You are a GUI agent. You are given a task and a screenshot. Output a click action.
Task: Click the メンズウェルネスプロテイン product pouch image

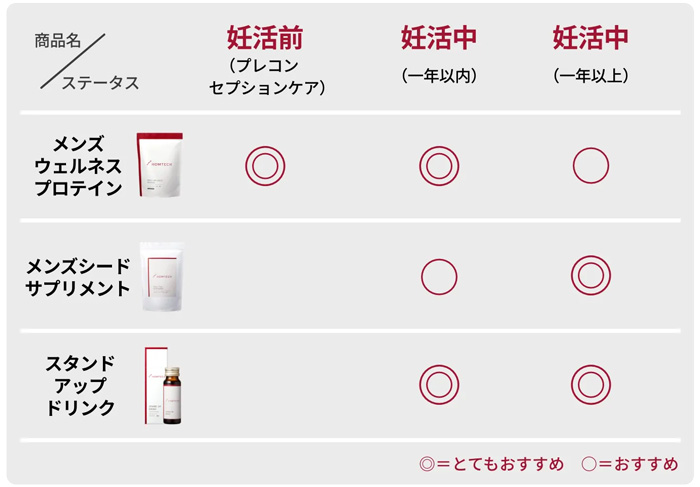pyautogui.click(x=159, y=163)
